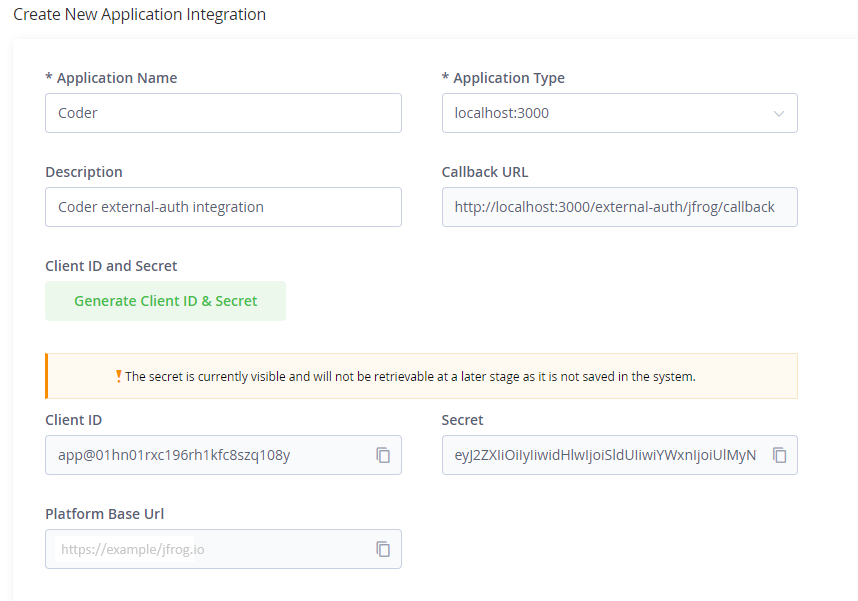Screen dimensions: 858x601
Task: Open the localhost:3000 Application Type combo box
Action: 619,113
